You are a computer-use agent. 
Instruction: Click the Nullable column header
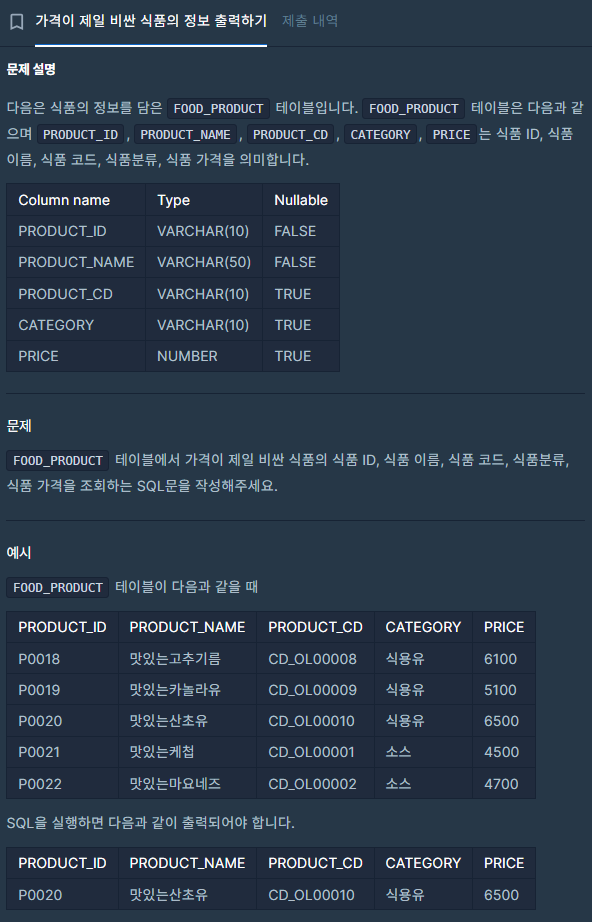[x=300, y=200]
